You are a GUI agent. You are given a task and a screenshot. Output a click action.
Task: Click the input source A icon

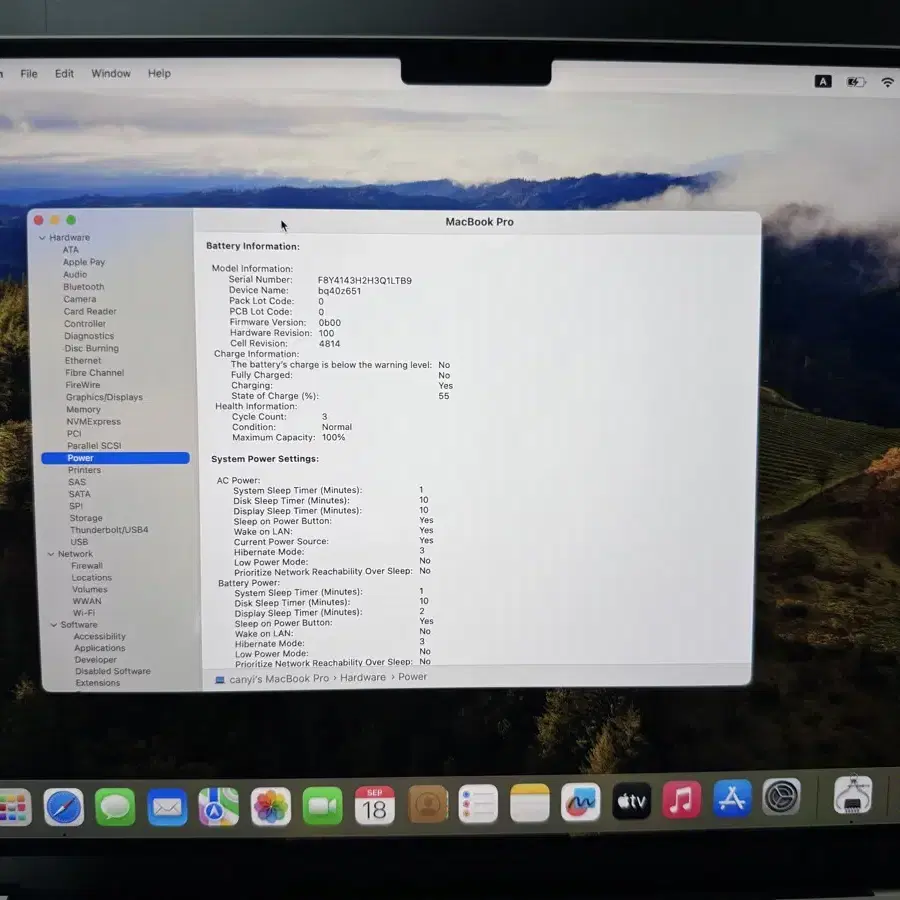coord(823,82)
